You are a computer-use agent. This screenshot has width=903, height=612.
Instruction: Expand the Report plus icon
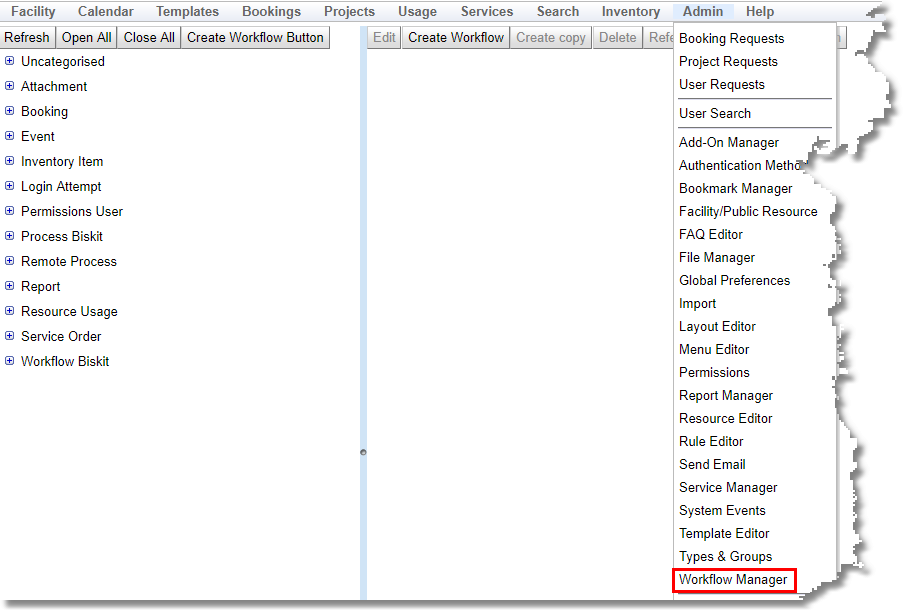click(10, 286)
